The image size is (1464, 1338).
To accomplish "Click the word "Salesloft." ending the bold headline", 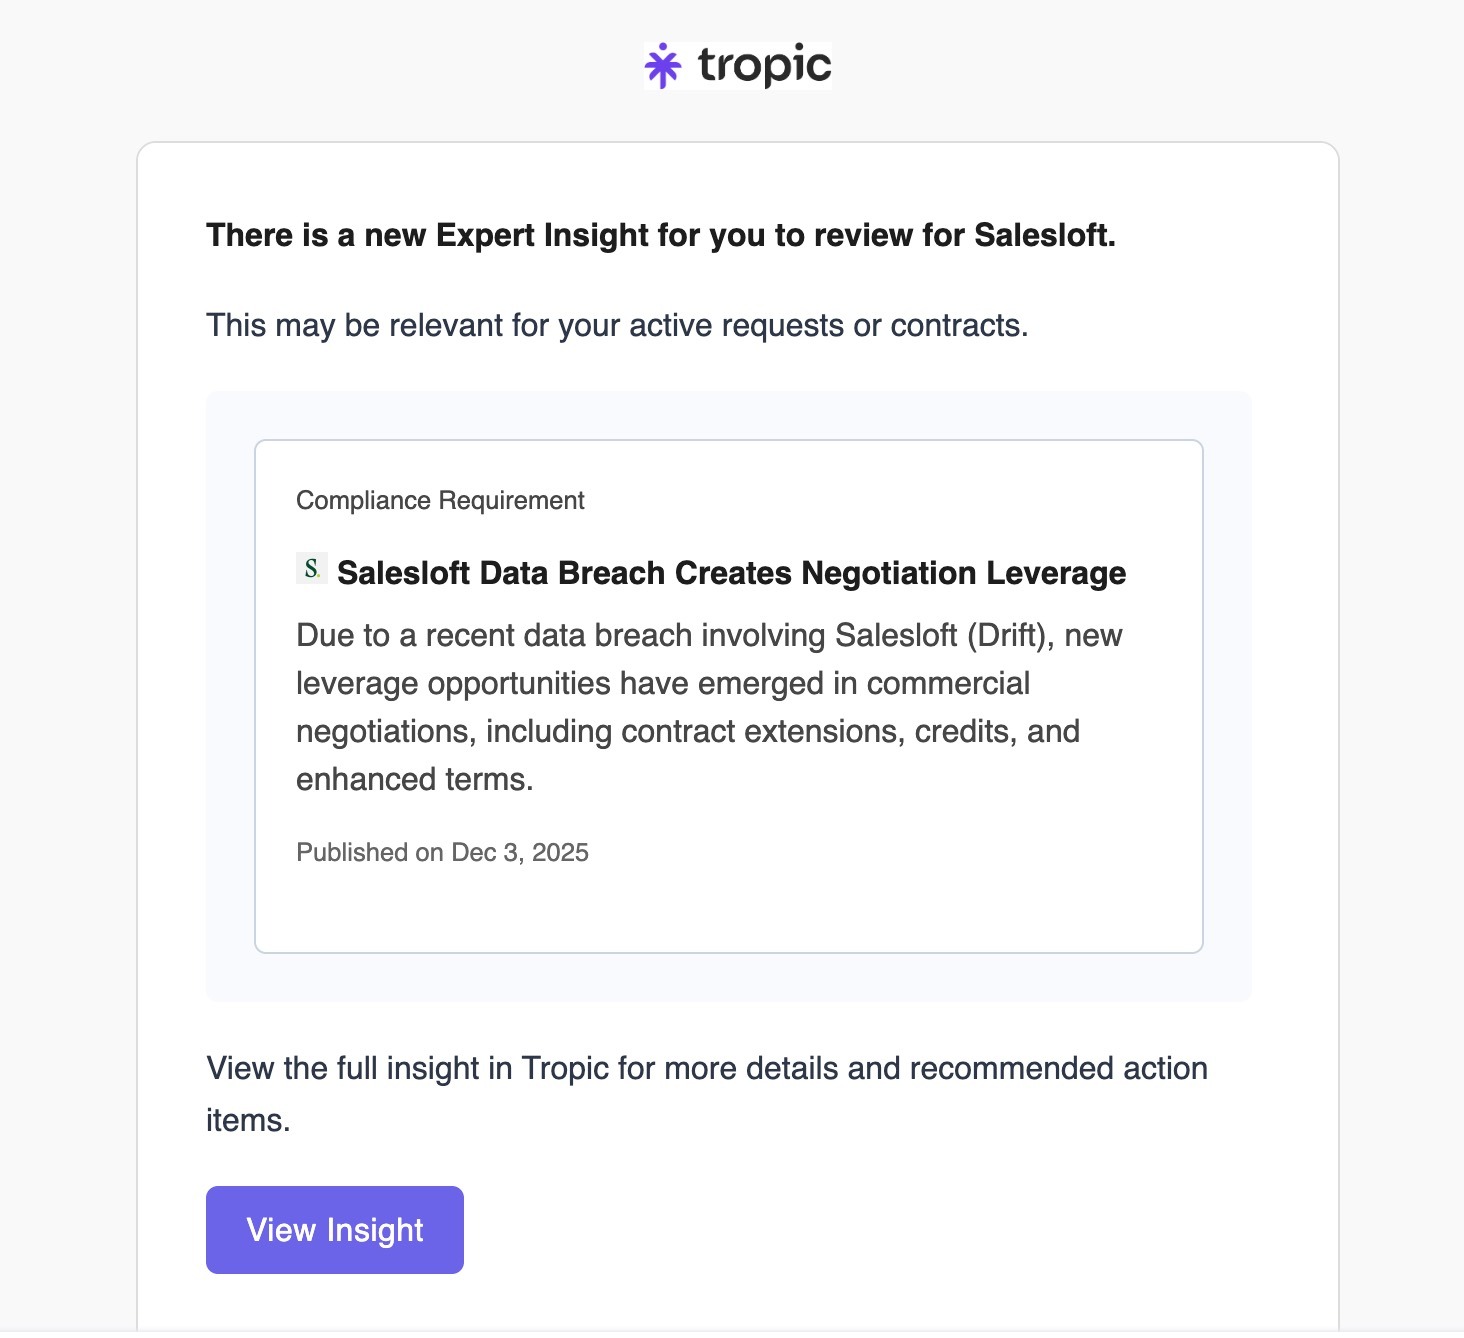I will click(1044, 235).
